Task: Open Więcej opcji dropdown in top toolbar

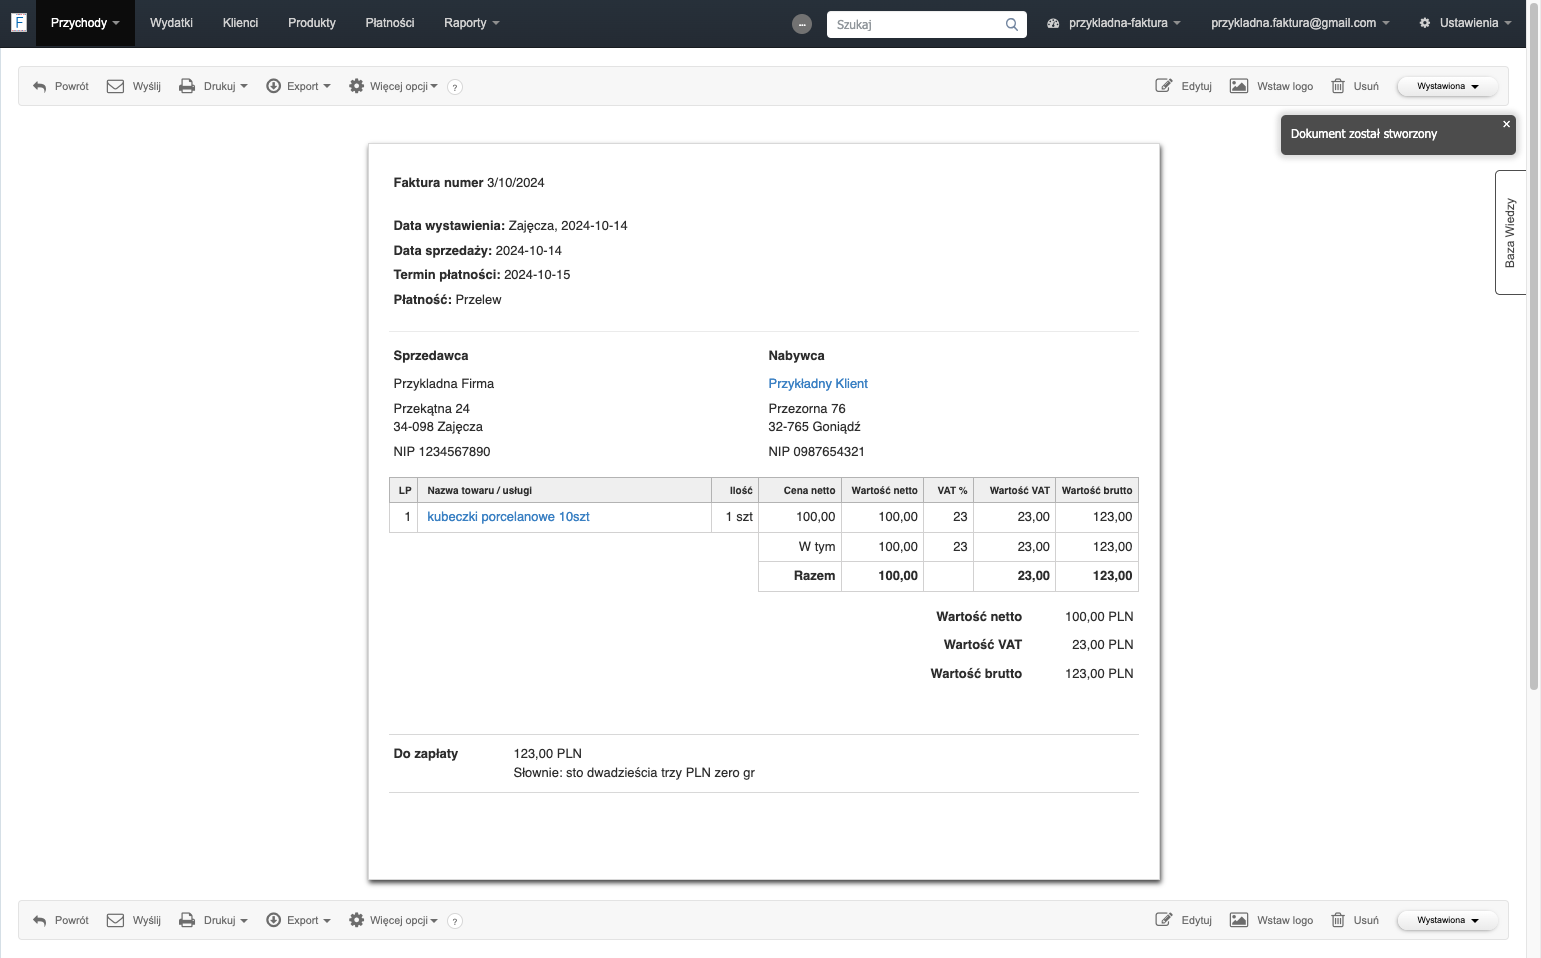Action: click(393, 86)
